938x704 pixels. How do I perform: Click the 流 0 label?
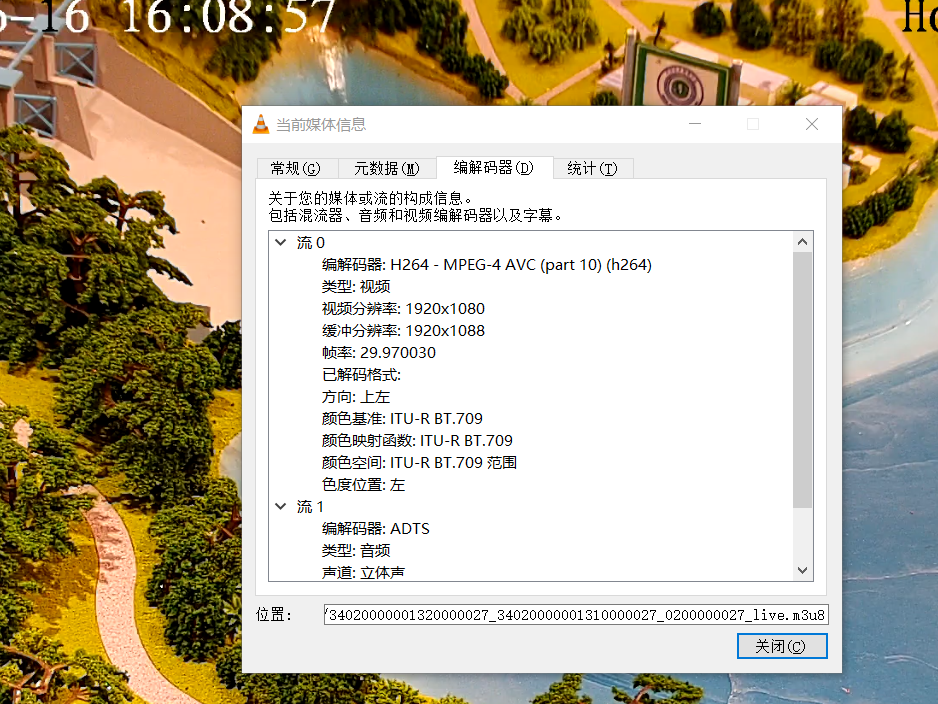[x=310, y=242]
